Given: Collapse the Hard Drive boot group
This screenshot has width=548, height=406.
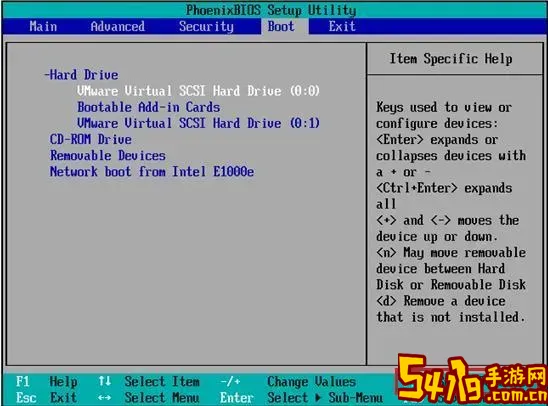Looking at the screenshot, I should 81,75.
